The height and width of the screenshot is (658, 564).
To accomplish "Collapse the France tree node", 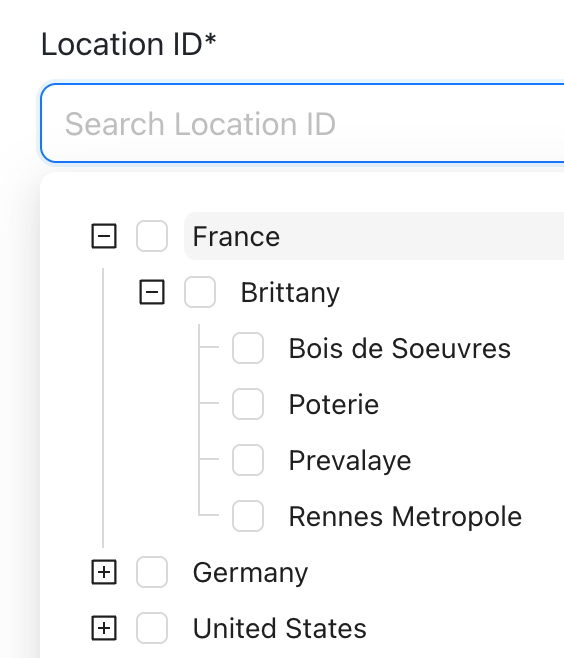I will coord(104,236).
